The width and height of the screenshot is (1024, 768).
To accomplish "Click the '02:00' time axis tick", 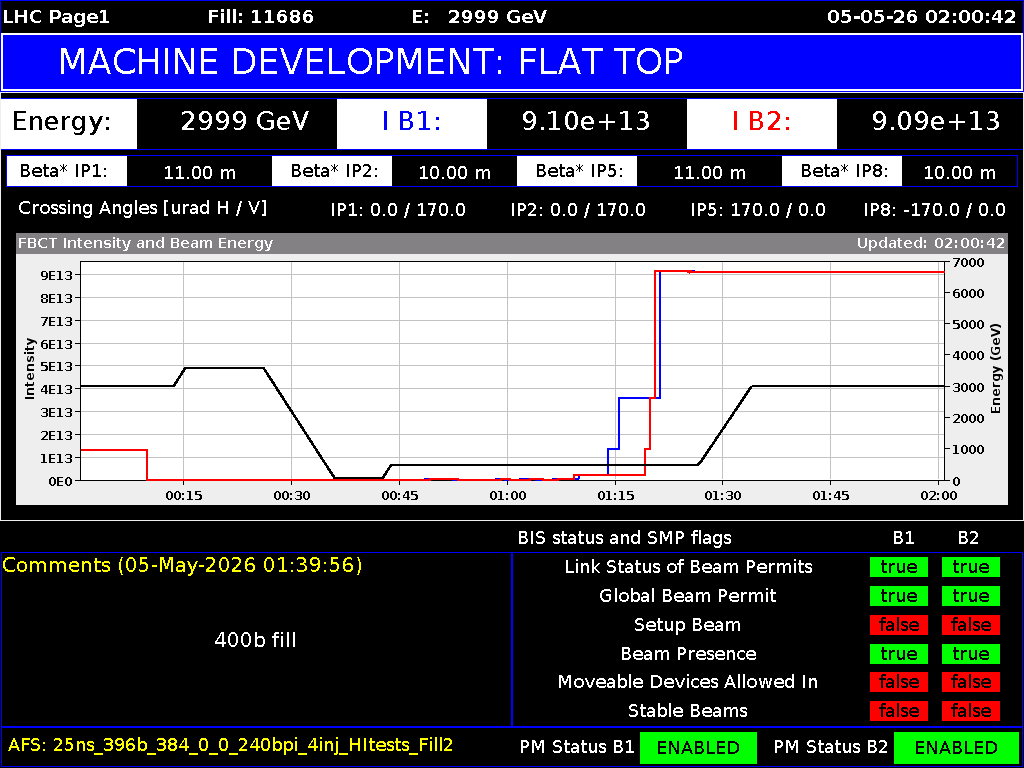I will 938,496.
